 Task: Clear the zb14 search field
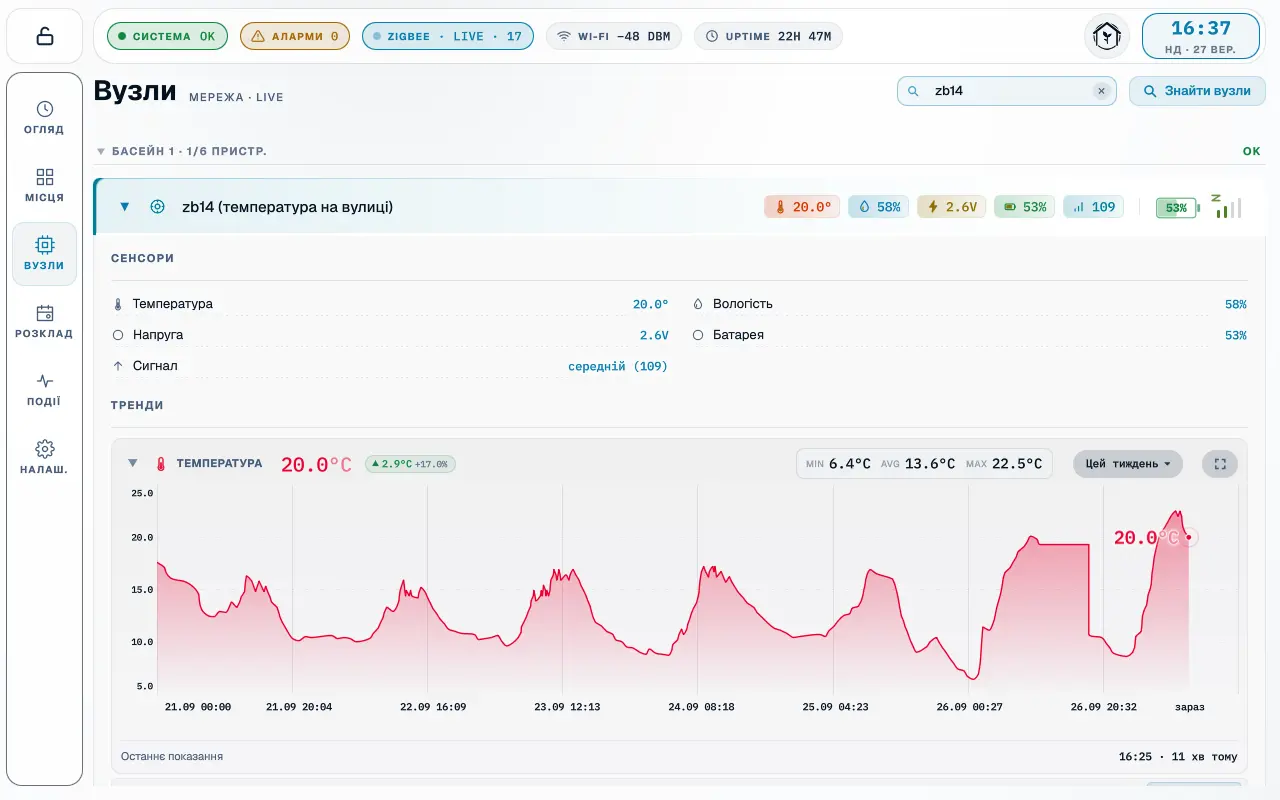coord(1101,91)
